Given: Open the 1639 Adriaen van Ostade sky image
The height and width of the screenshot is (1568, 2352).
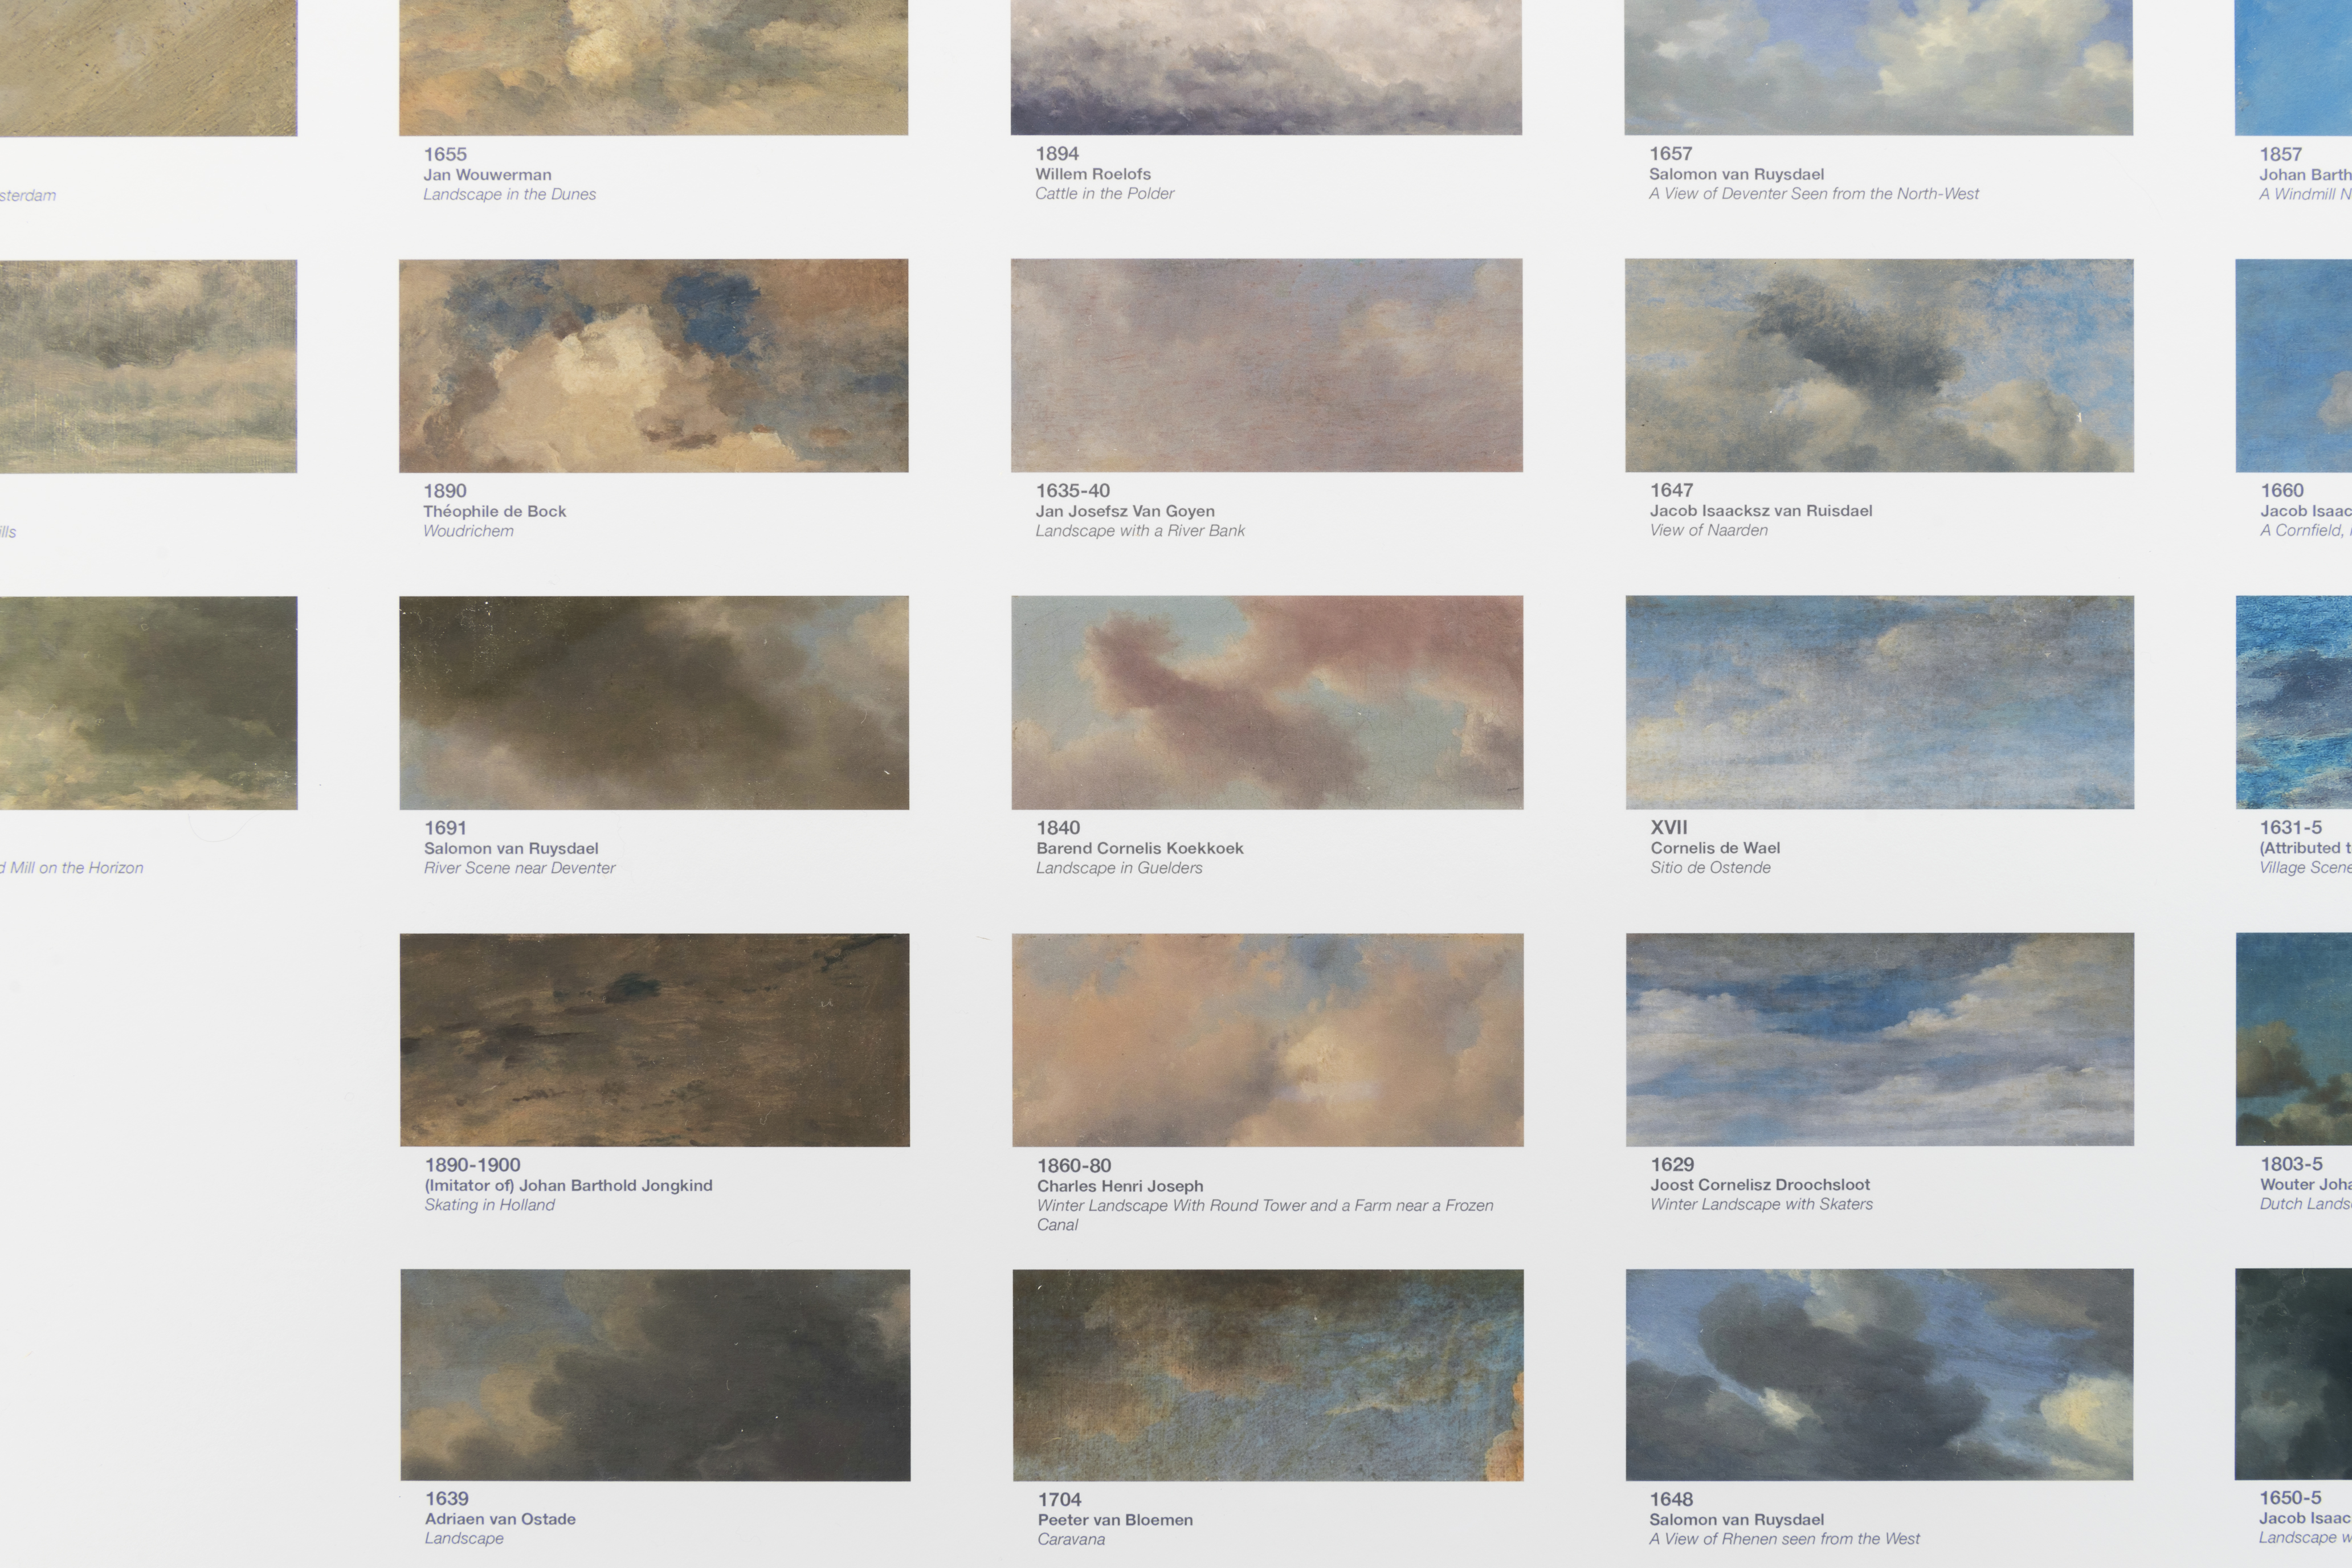Looking at the screenshot, I should (655, 1375).
